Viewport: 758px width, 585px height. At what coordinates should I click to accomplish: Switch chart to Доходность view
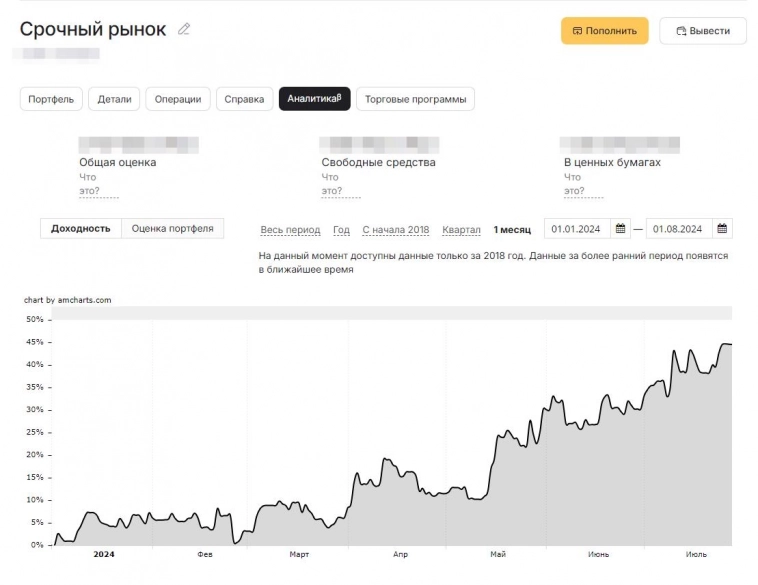point(81,229)
